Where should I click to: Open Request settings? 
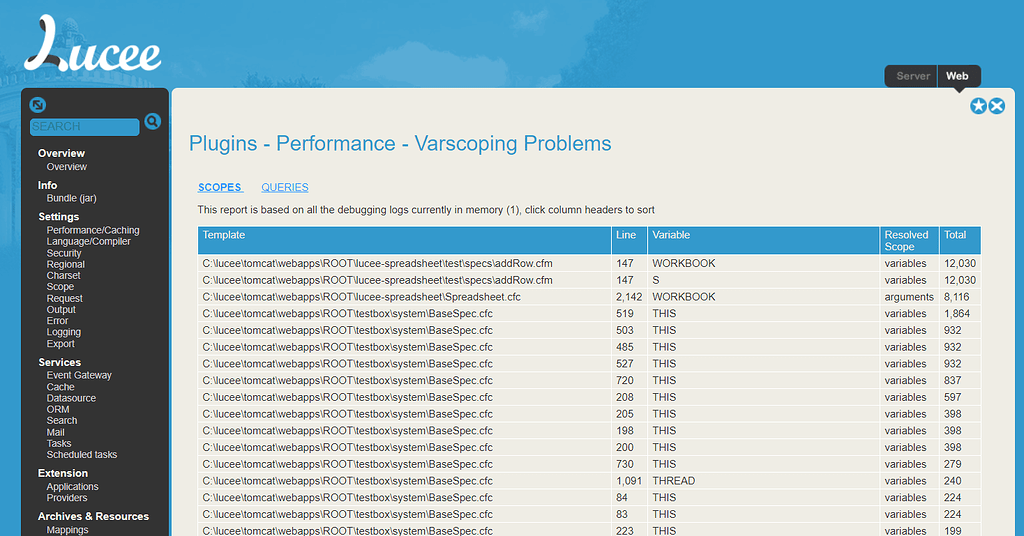(65, 298)
